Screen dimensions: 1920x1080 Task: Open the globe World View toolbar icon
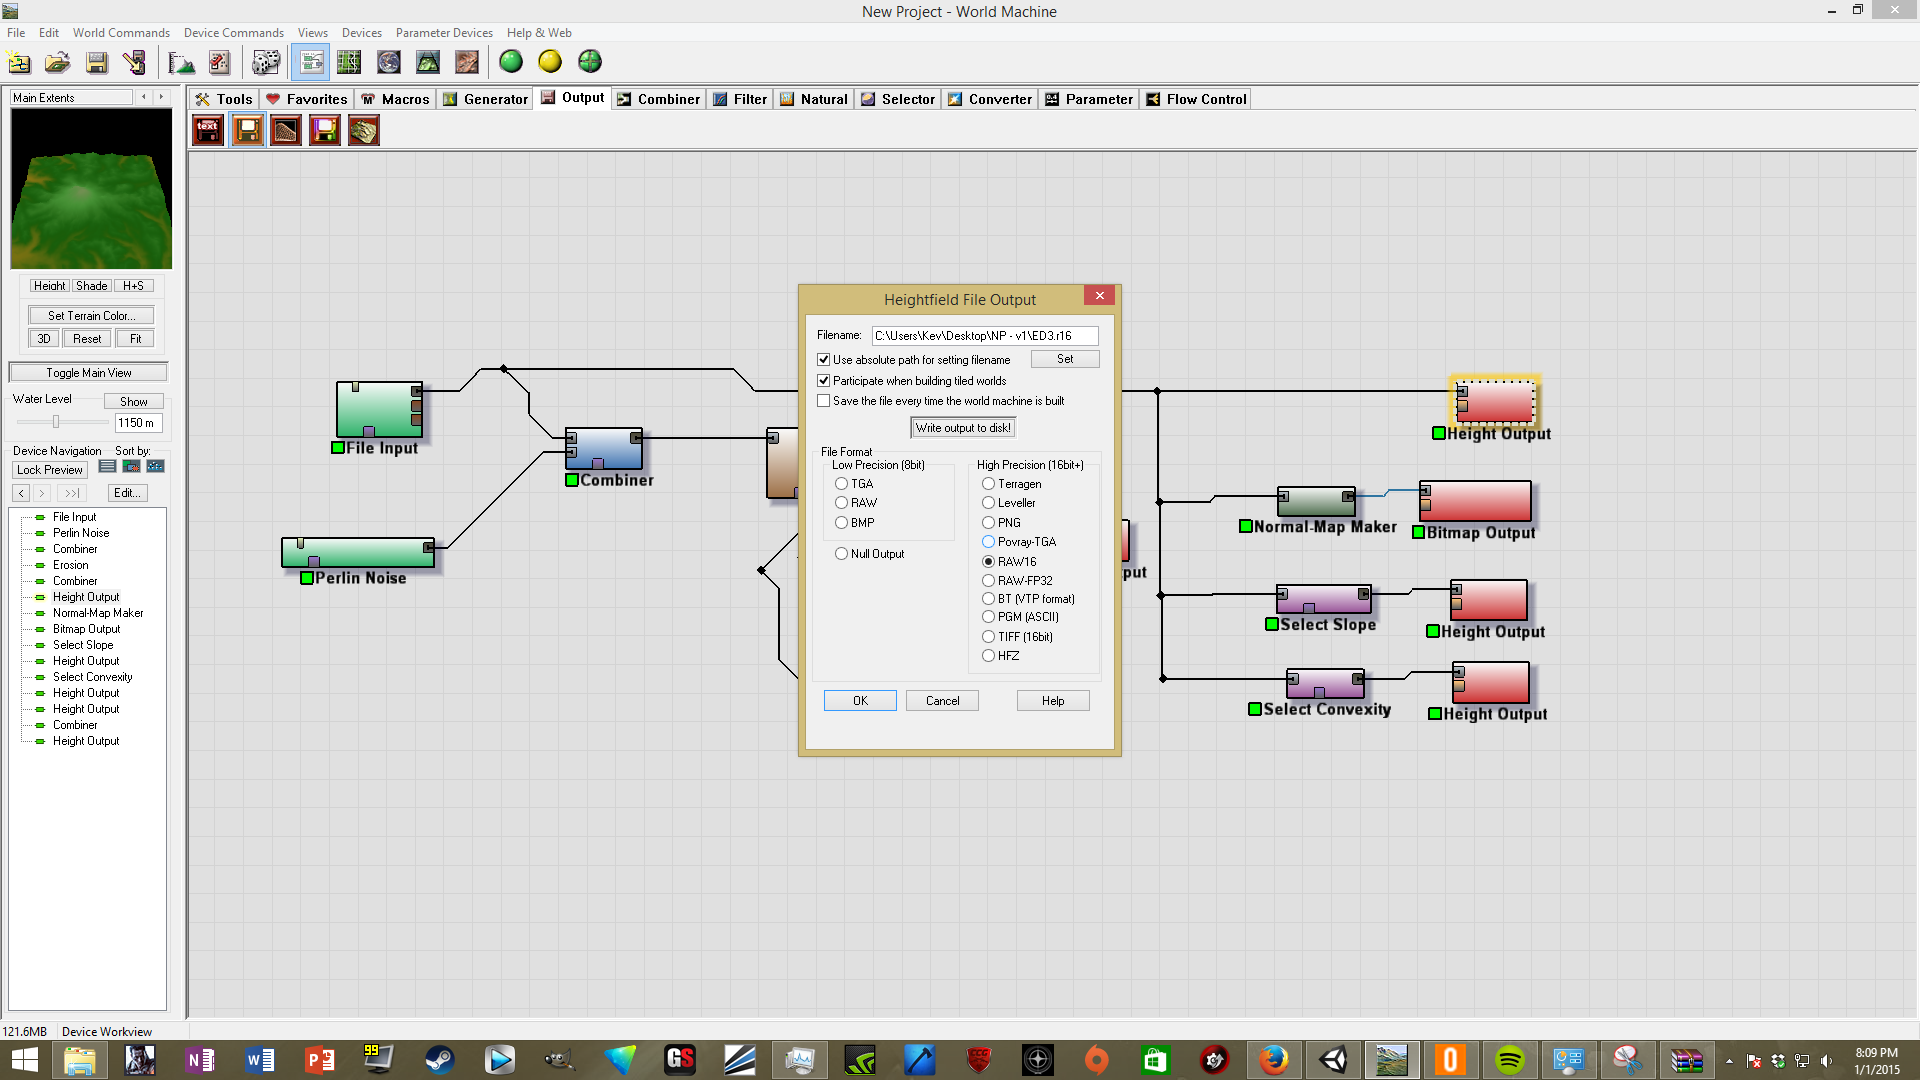389,62
